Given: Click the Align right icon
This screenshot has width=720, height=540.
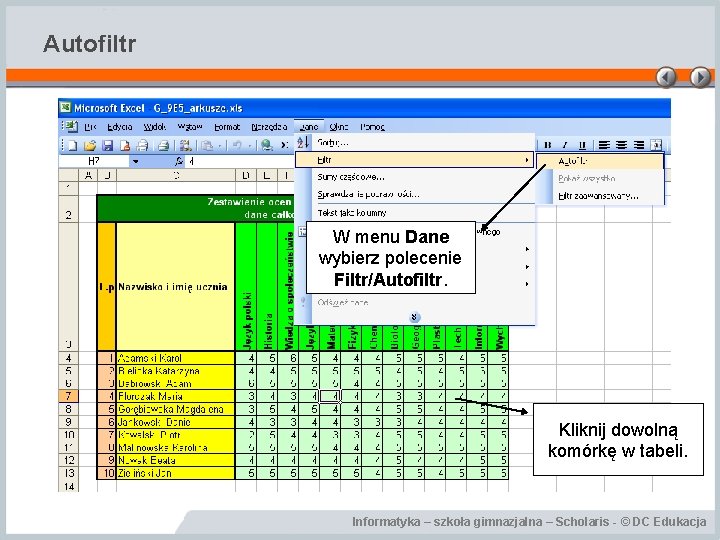Looking at the screenshot, I should click(x=639, y=145).
